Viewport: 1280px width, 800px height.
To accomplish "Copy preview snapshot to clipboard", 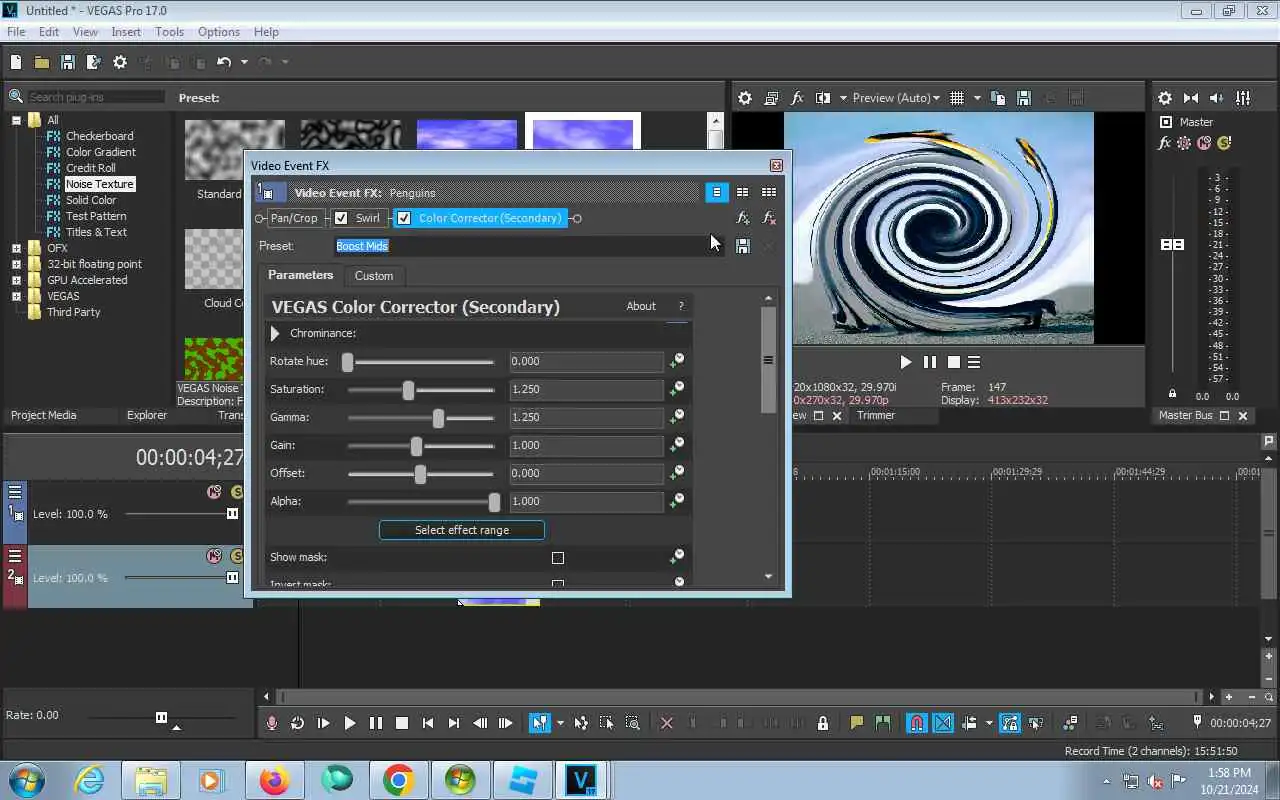I will (998, 98).
